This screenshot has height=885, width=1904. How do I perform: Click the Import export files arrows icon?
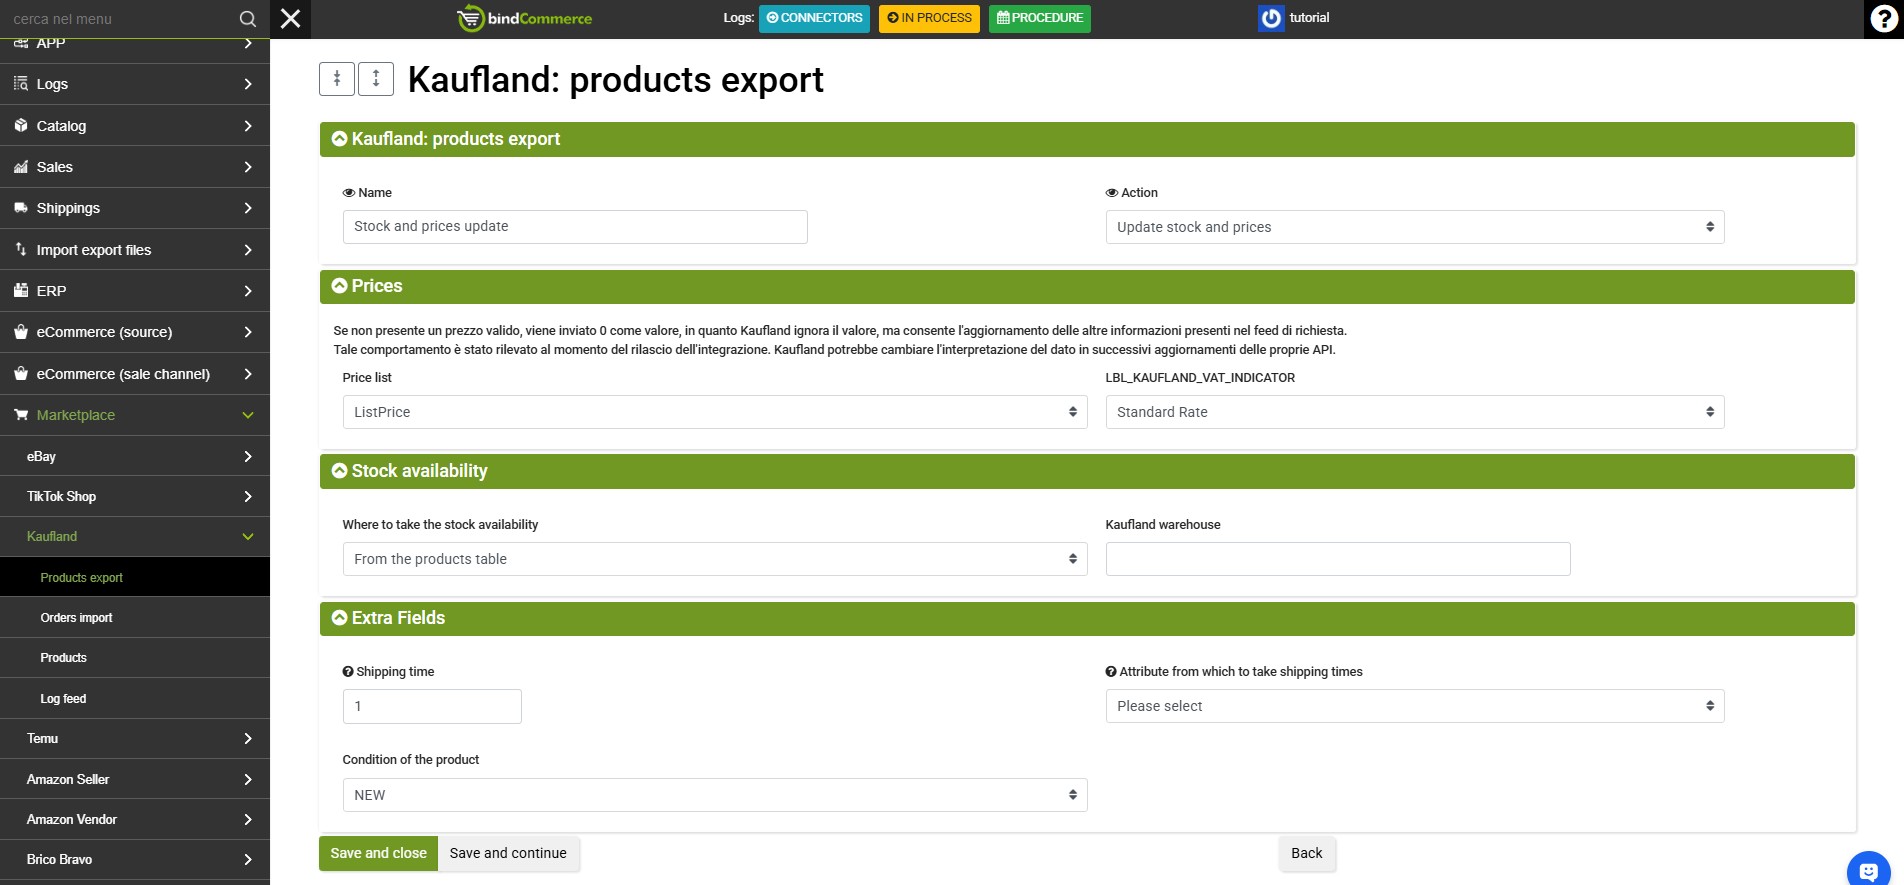tap(21, 249)
